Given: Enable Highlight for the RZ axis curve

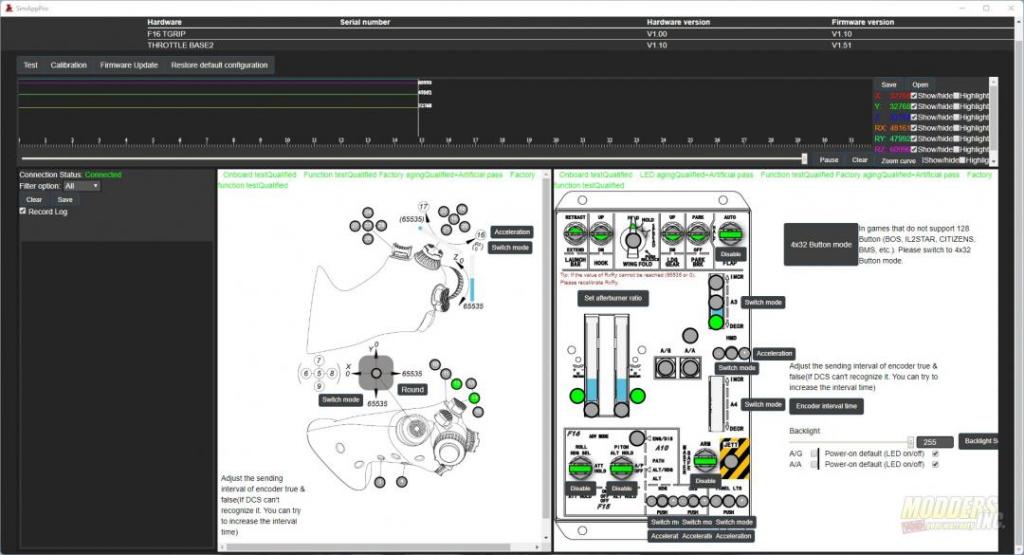Looking at the screenshot, I should 956,149.
